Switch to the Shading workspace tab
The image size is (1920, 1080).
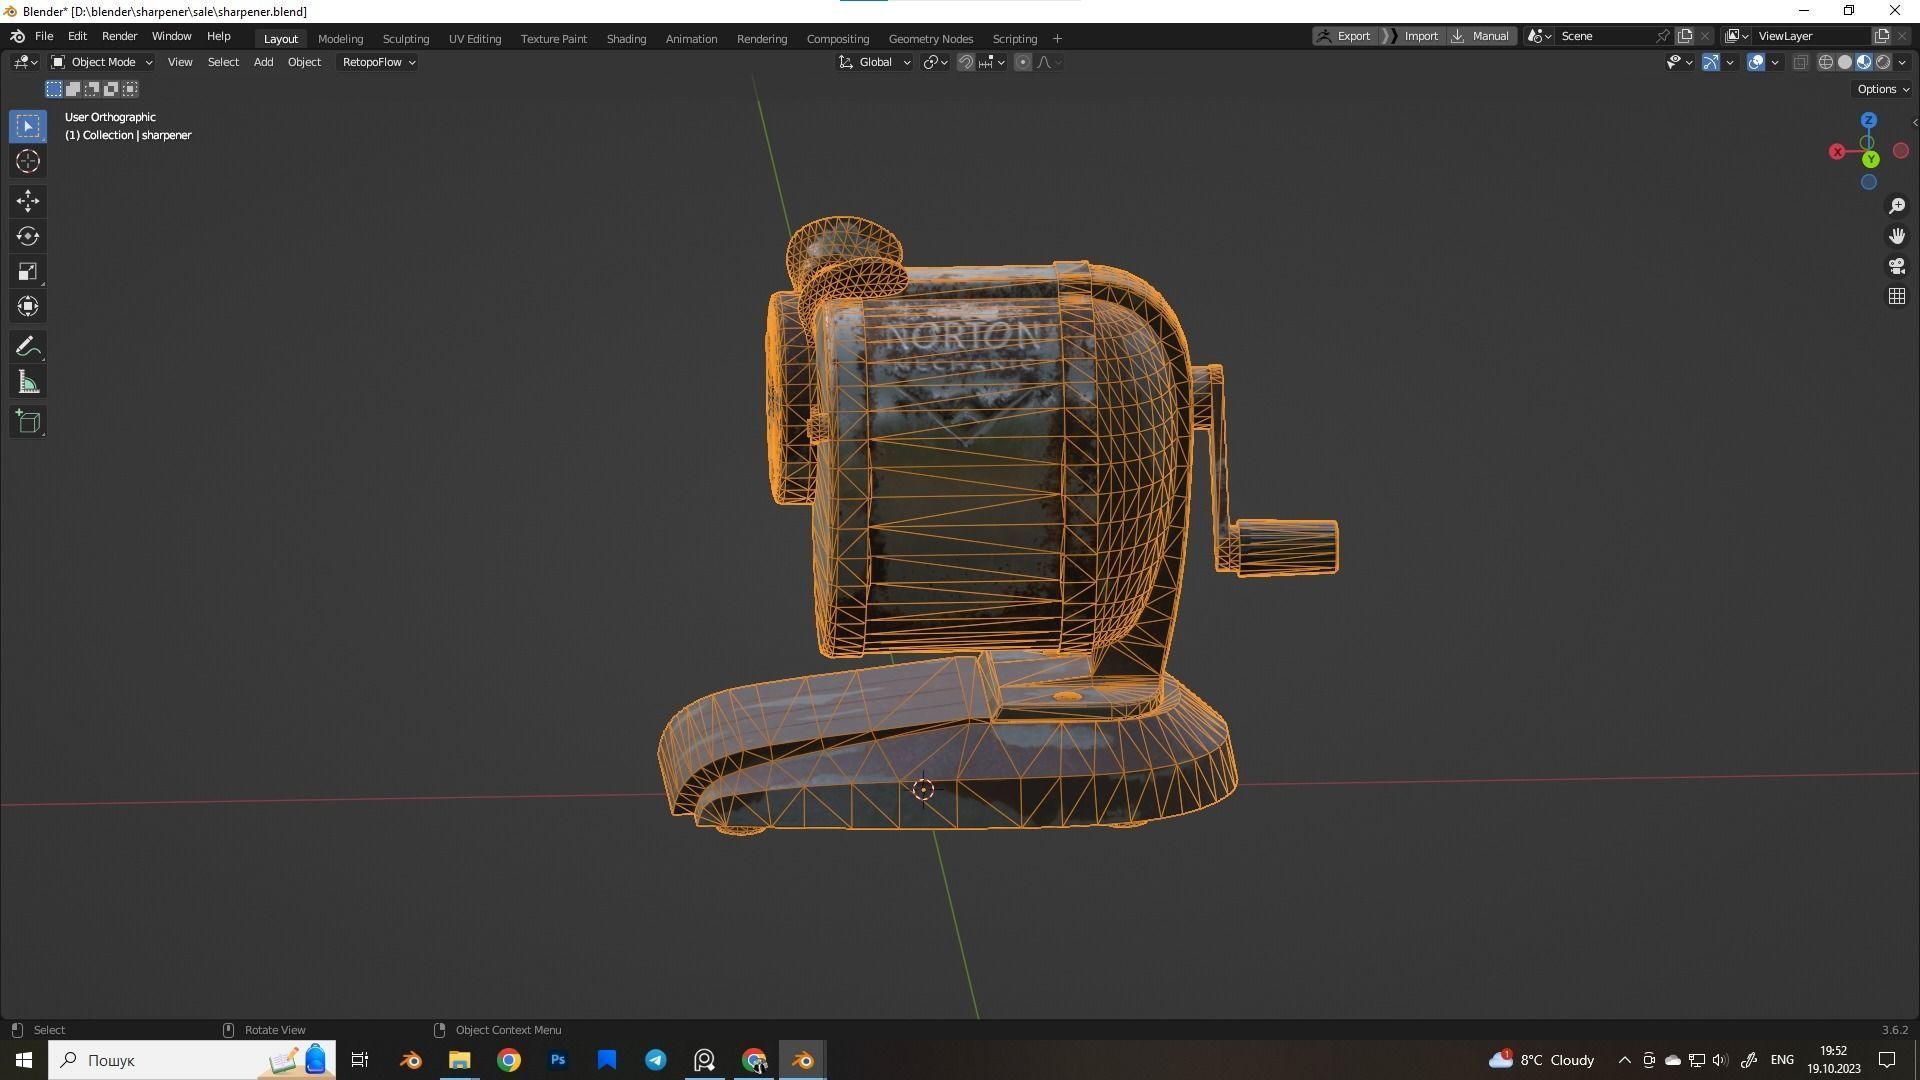click(626, 38)
